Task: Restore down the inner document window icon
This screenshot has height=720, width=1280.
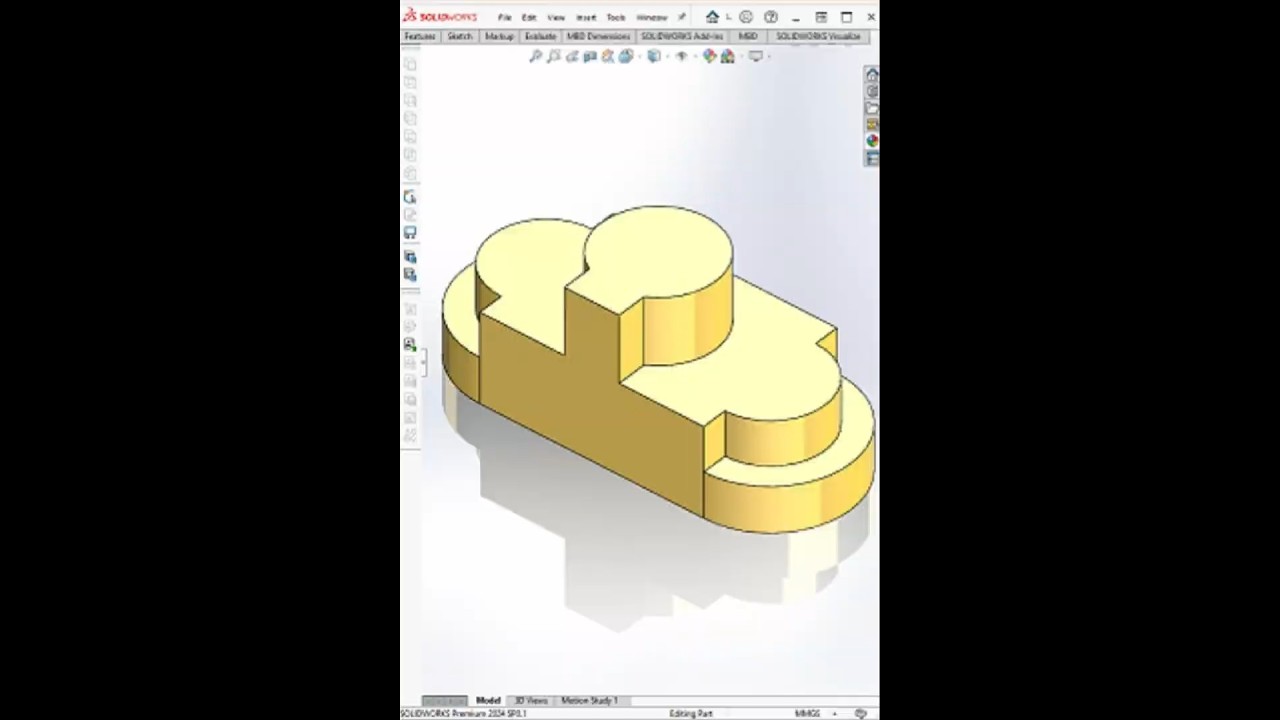Action: point(821,17)
